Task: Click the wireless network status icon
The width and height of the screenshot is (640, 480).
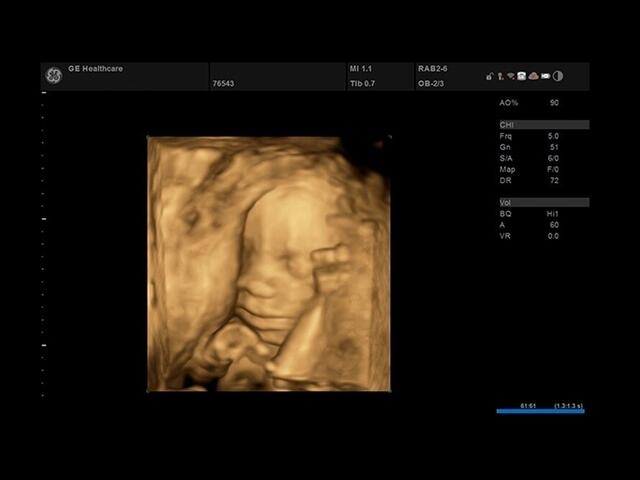Action: click(511, 76)
